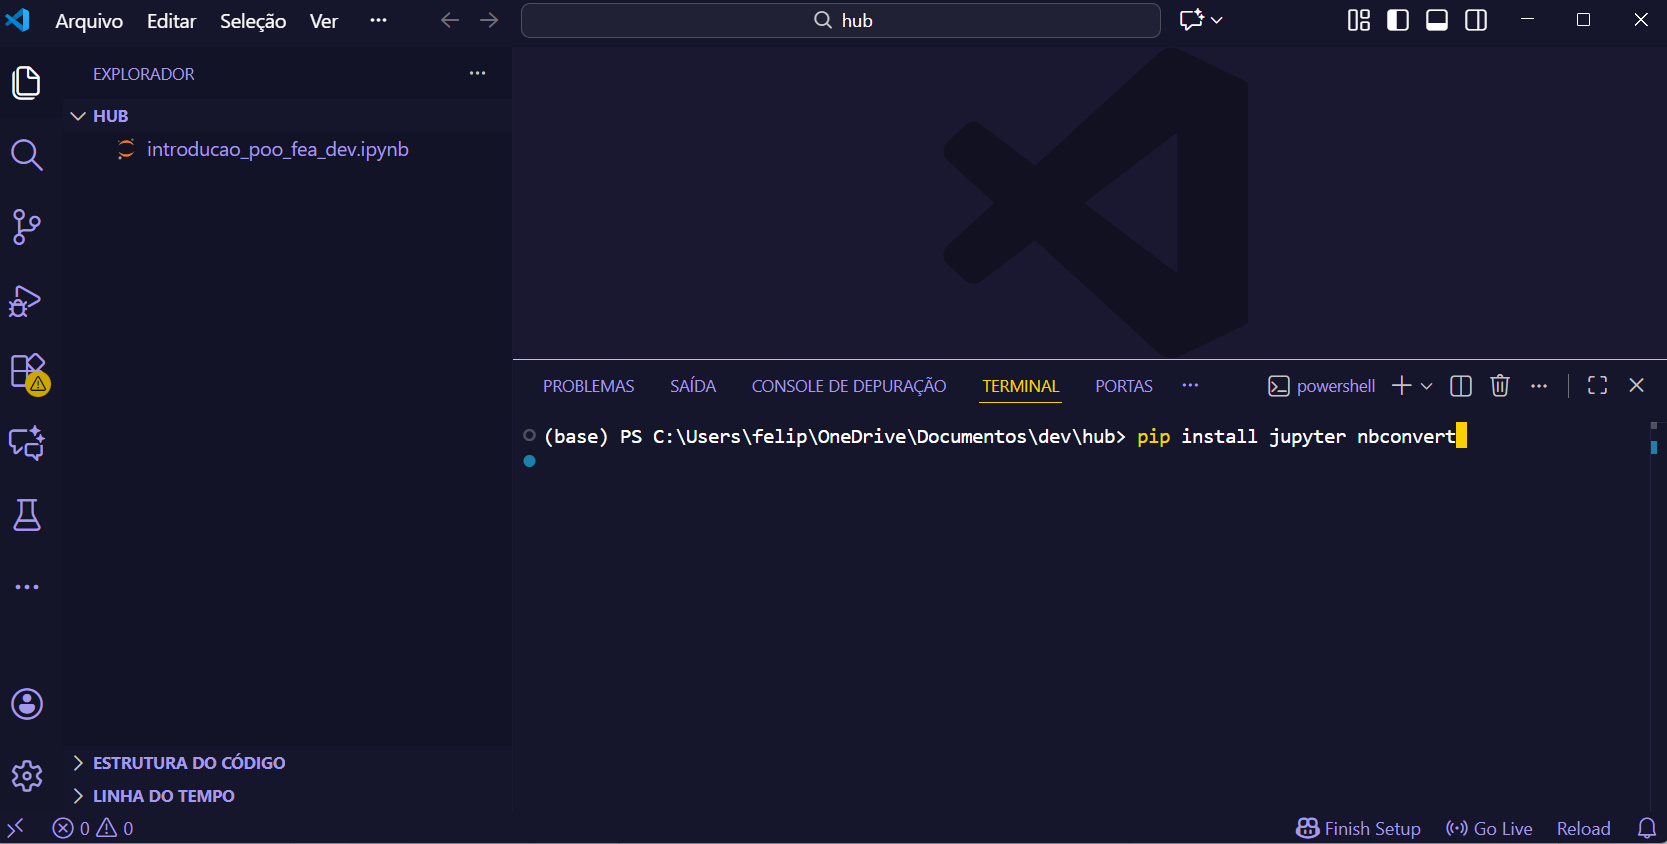Viewport: 1667px width, 844px height.
Task: Open the Search view in activity bar
Action: [26, 155]
